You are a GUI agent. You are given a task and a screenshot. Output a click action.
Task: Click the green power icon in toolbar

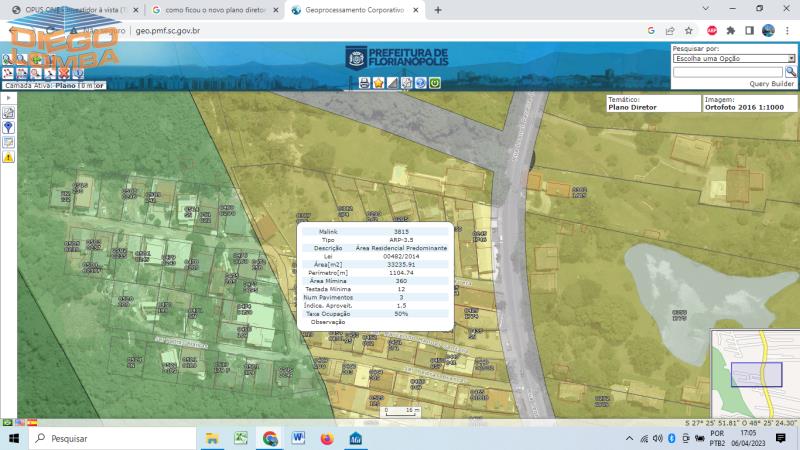pos(435,83)
